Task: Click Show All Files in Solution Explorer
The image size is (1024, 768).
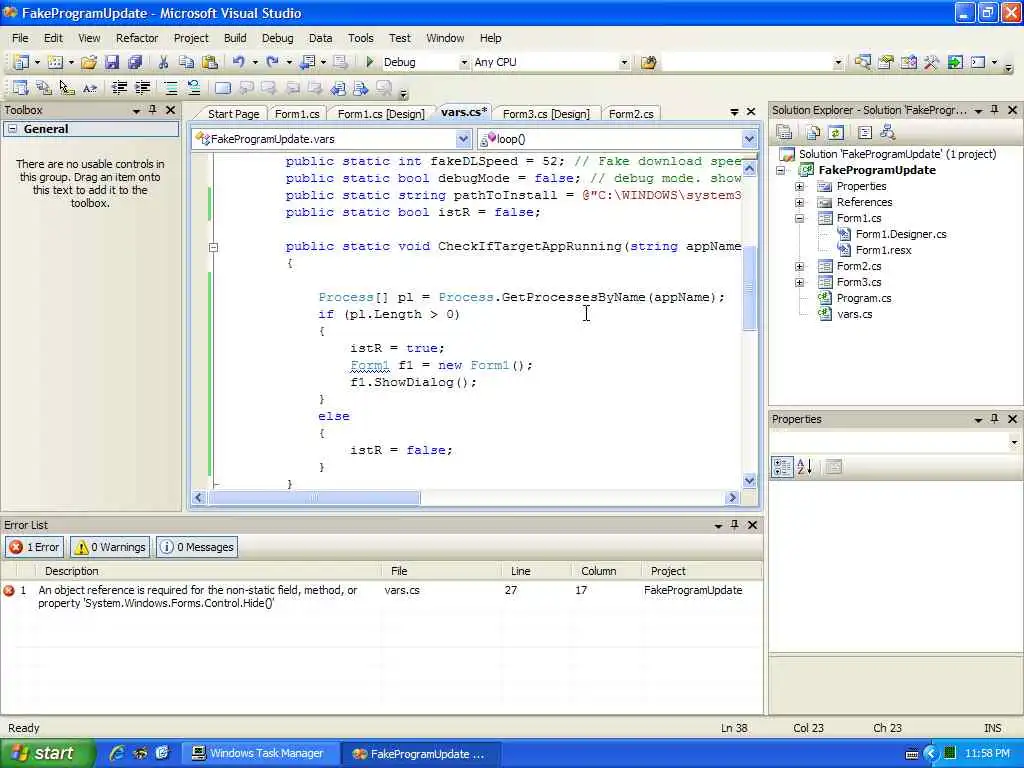Action: (813, 133)
